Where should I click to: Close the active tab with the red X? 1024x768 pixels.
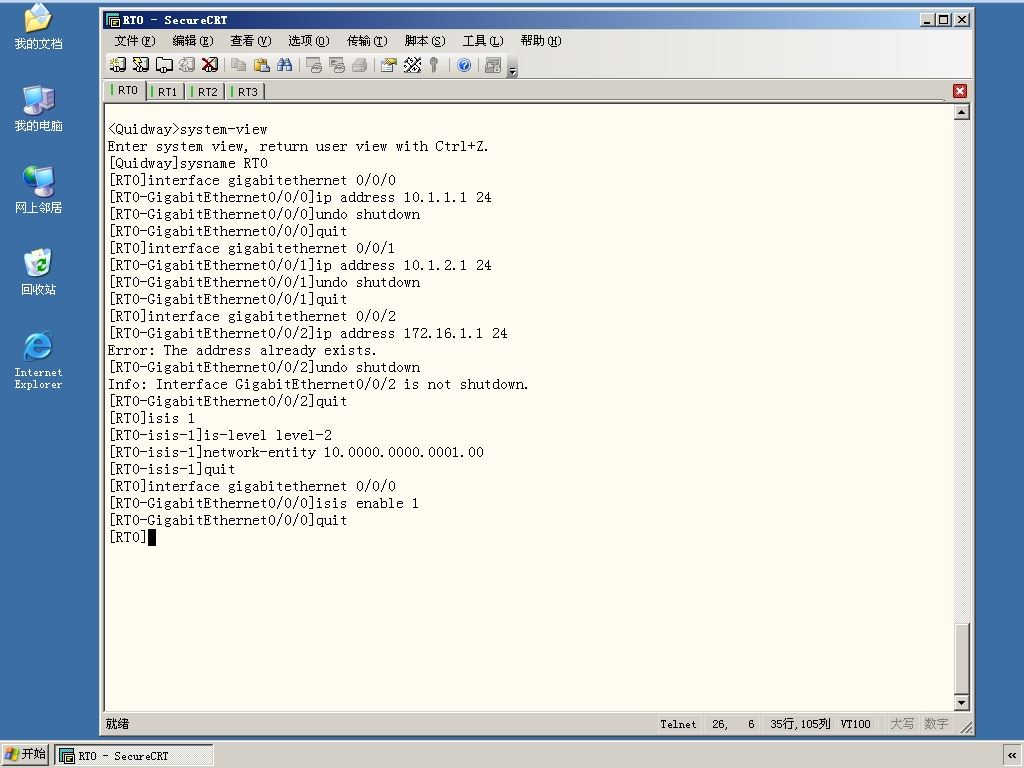pos(959,91)
